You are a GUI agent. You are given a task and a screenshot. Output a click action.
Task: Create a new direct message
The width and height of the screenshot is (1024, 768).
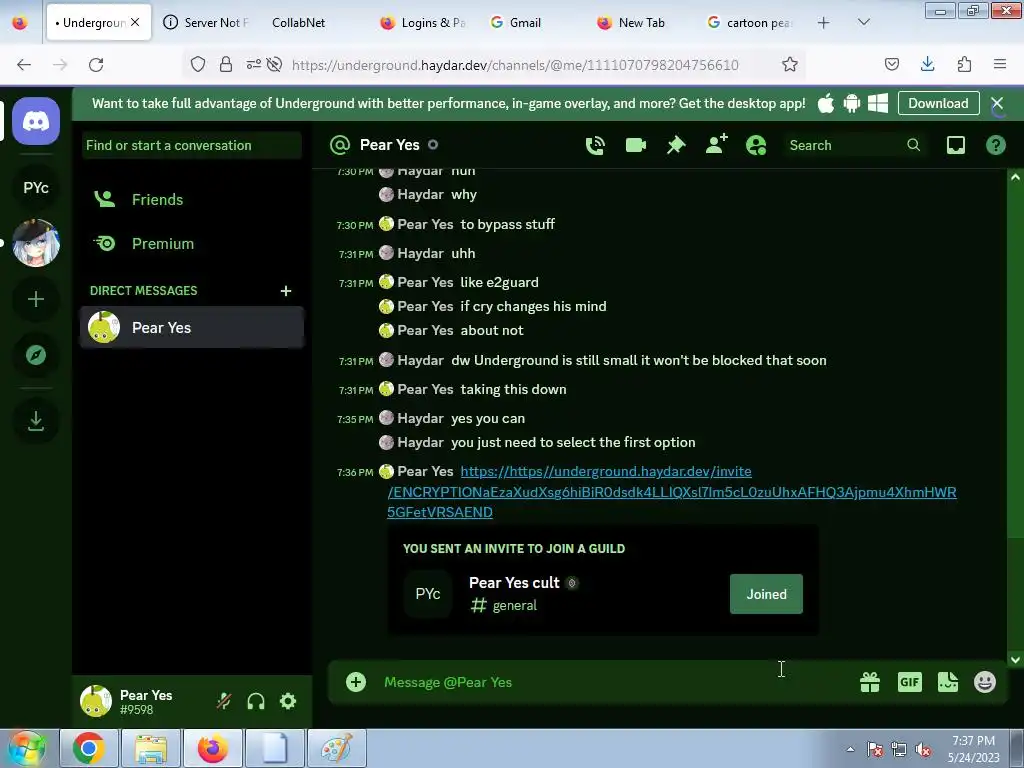[285, 291]
